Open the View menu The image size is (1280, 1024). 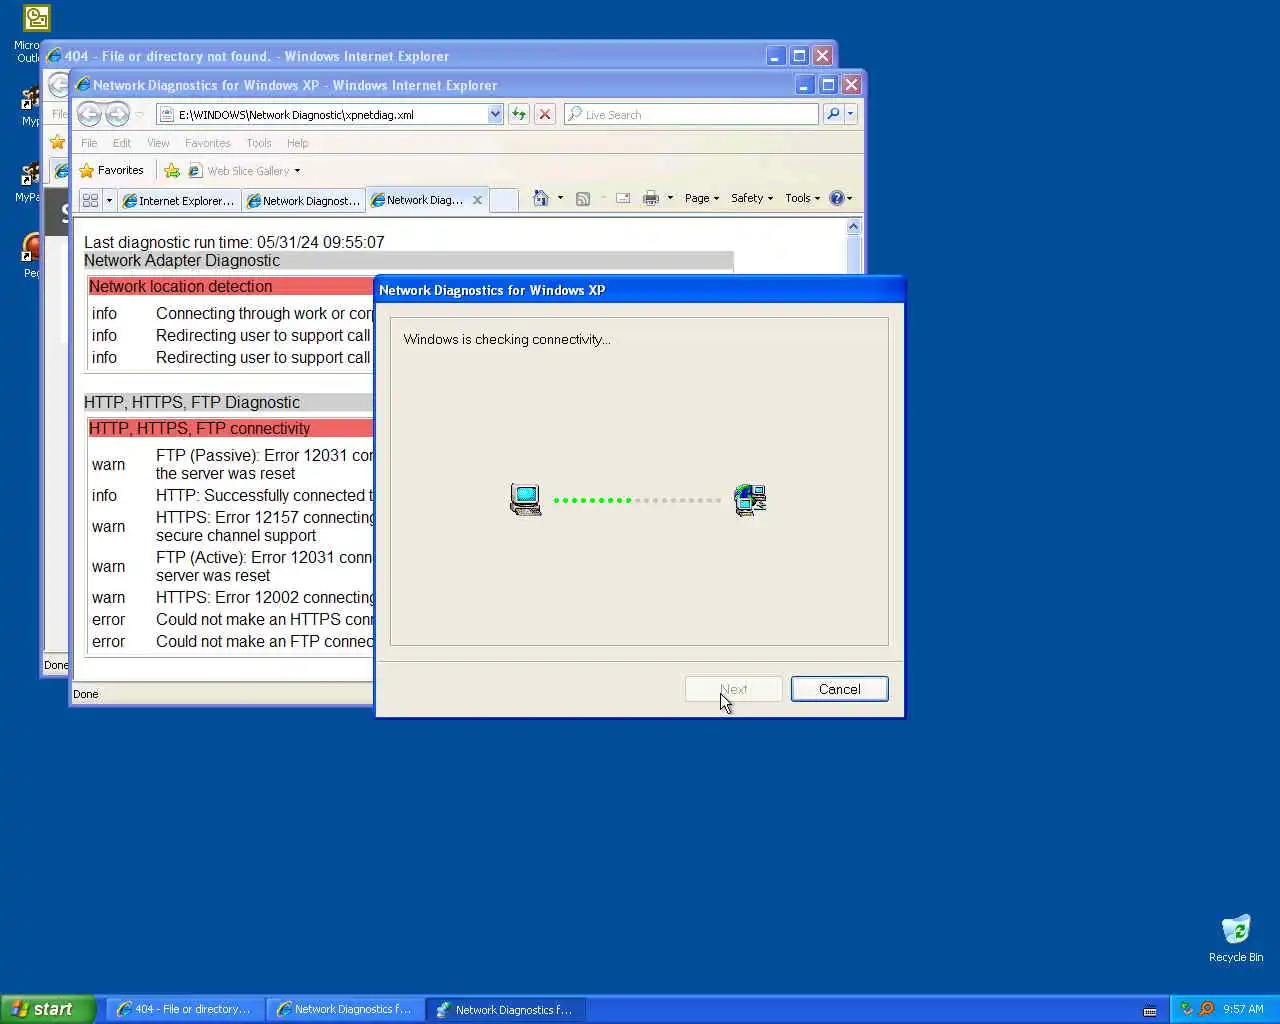158,143
